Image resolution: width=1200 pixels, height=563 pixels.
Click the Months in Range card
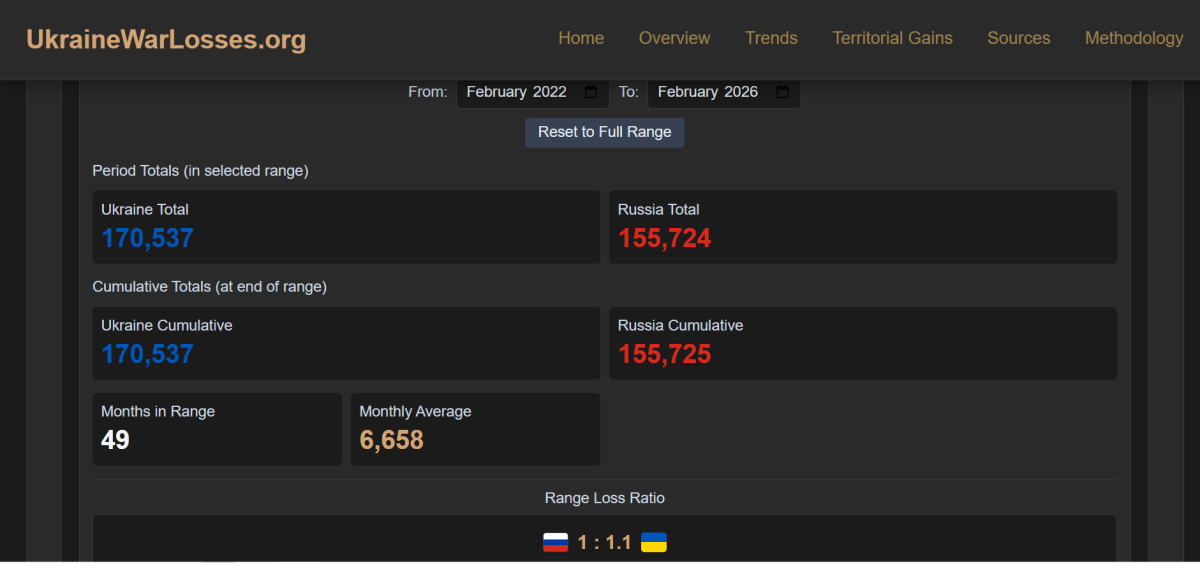[217, 429]
